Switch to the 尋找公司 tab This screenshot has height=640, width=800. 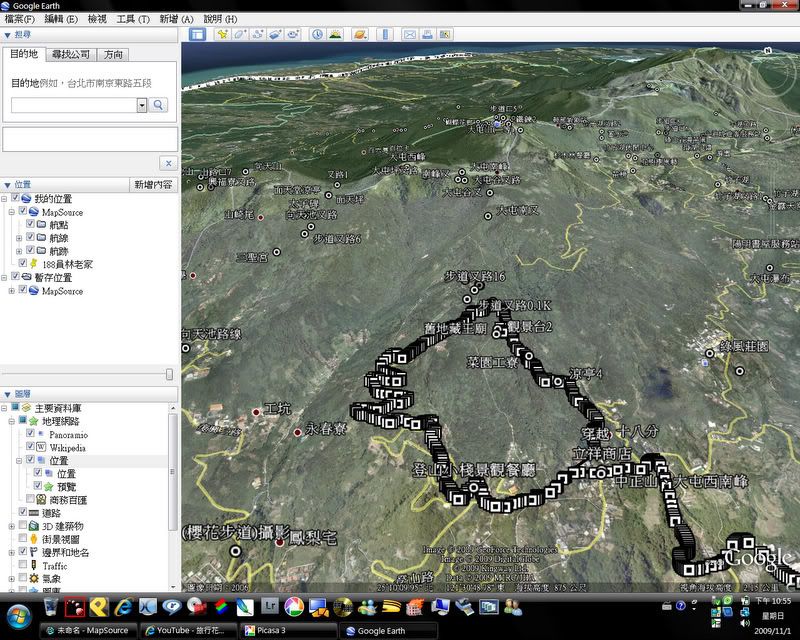click(72, 55)
